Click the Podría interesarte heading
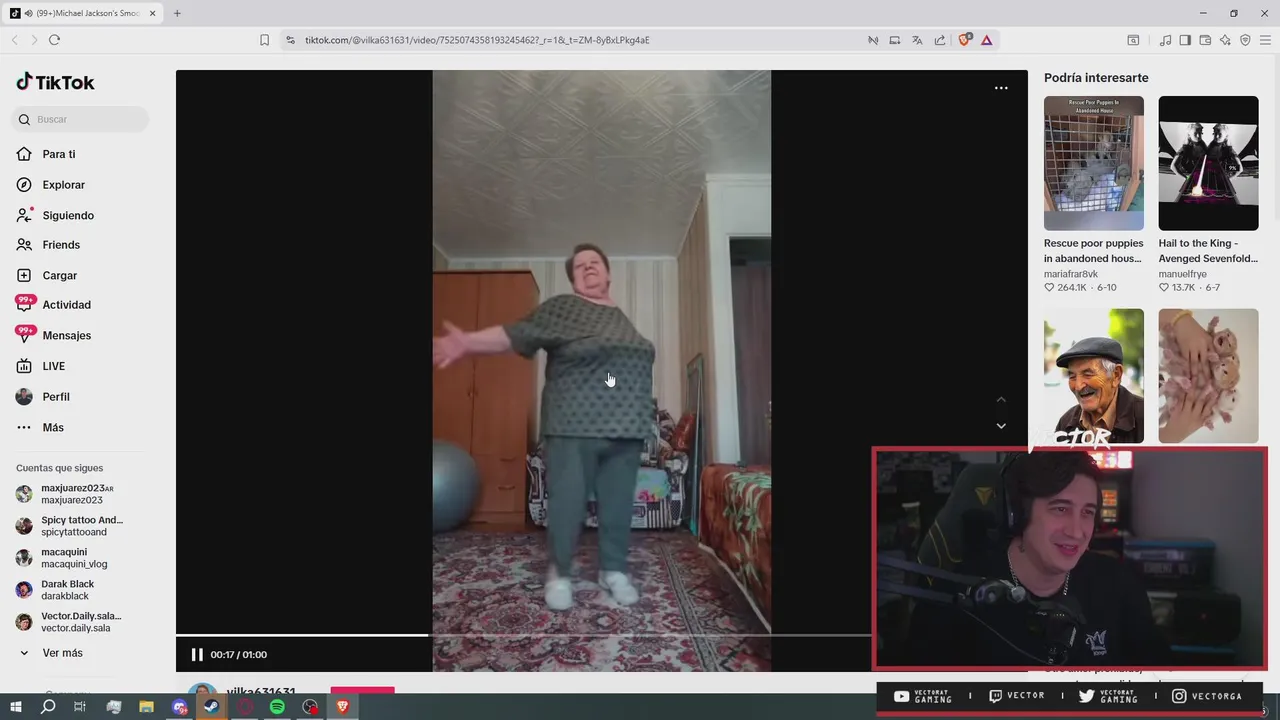This screenshot has width=1280, height=720. pos(1096,78)
